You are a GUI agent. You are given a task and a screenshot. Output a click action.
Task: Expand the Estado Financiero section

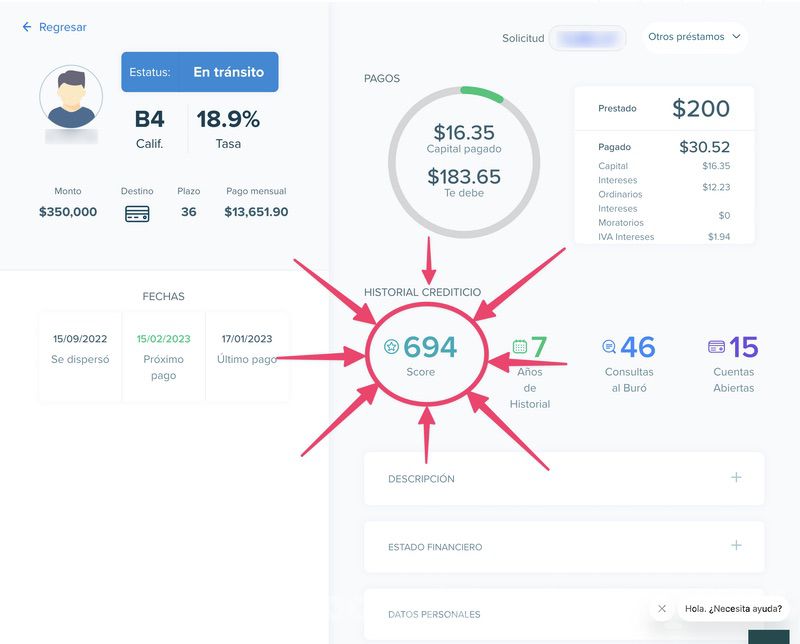[x=735, y=546]
